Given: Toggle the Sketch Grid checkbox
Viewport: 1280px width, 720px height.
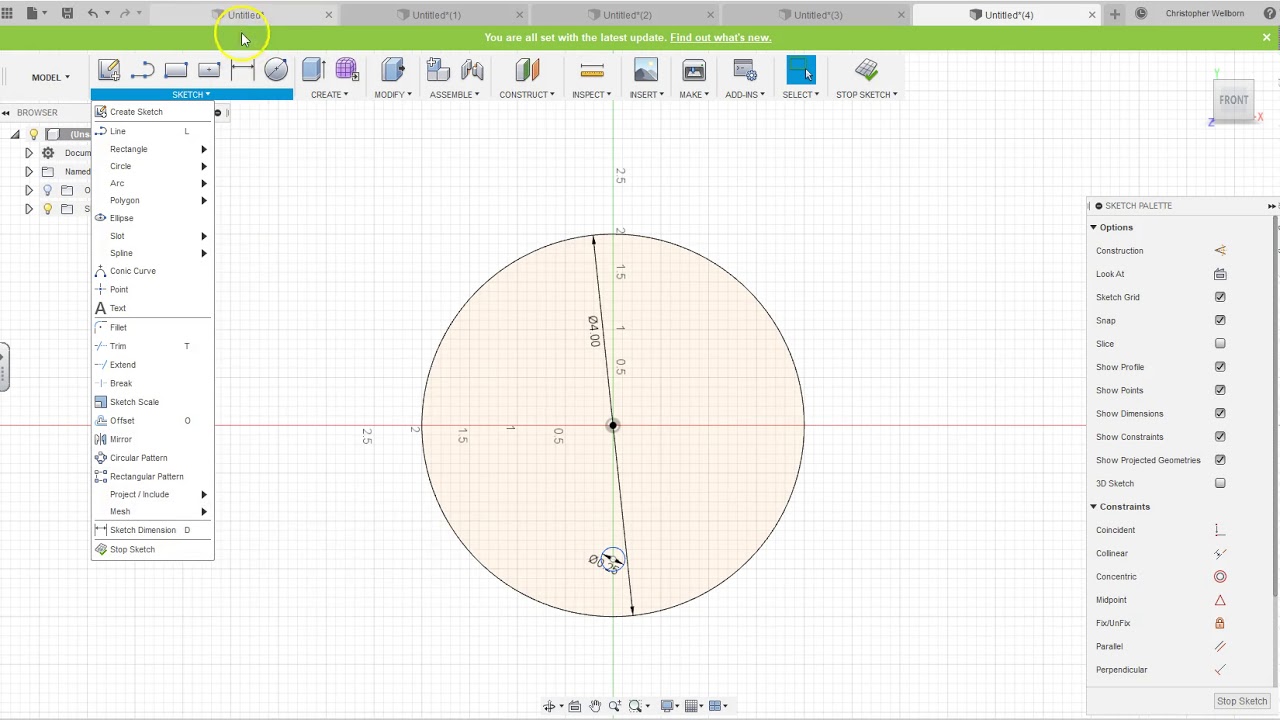Looking at the screenshot, I should pos(1220,297).
